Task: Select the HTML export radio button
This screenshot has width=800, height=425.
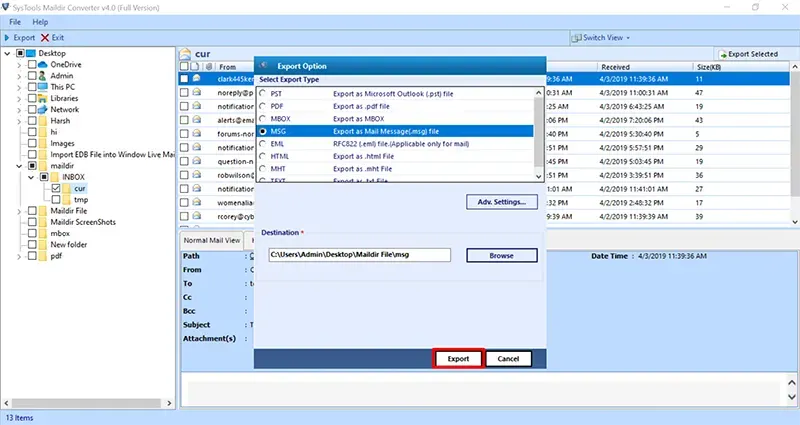Action: coord(263,156)
